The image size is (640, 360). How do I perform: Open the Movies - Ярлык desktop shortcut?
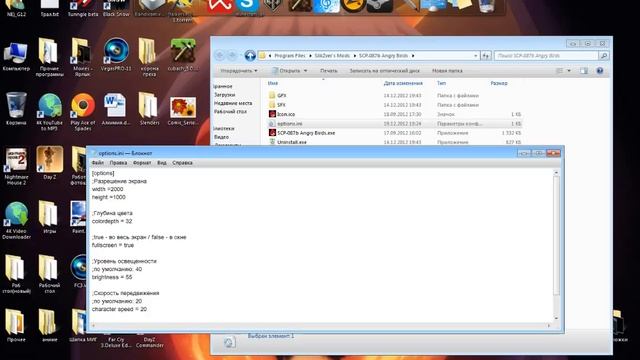coord(81,51)
